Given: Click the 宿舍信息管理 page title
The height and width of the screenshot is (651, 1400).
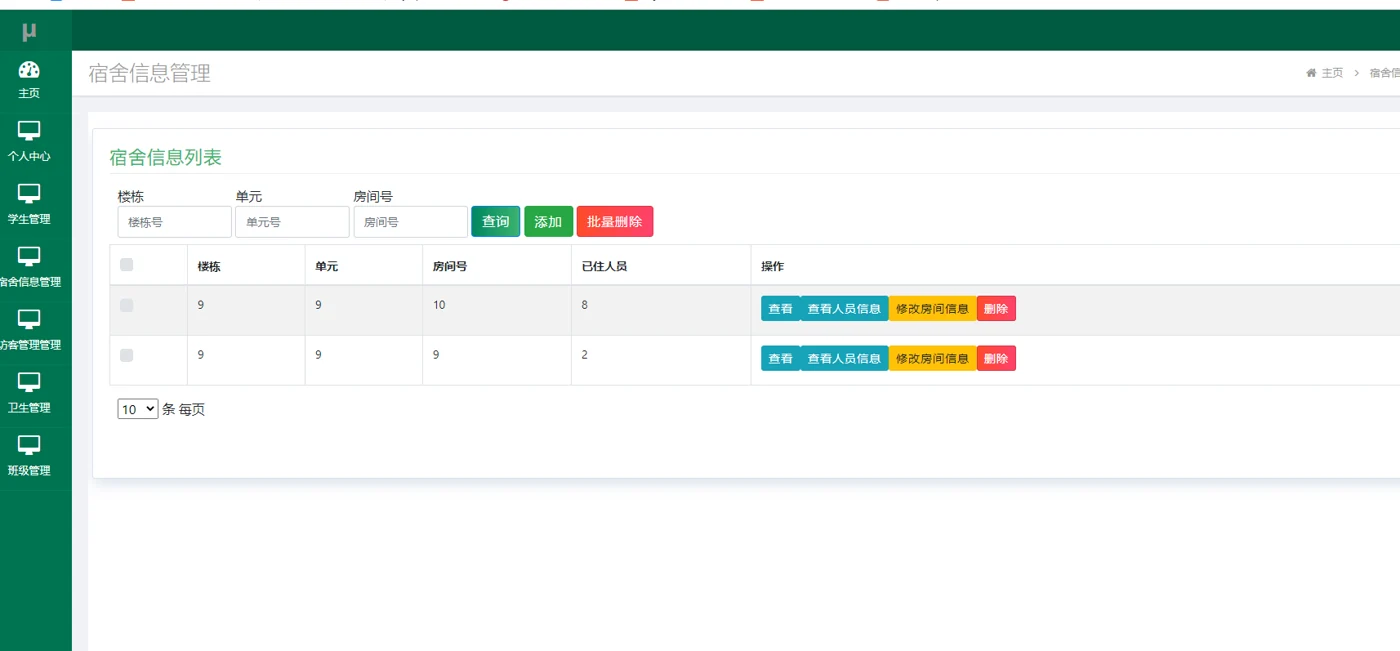Looking at the screenshot, I should point(150,73).
